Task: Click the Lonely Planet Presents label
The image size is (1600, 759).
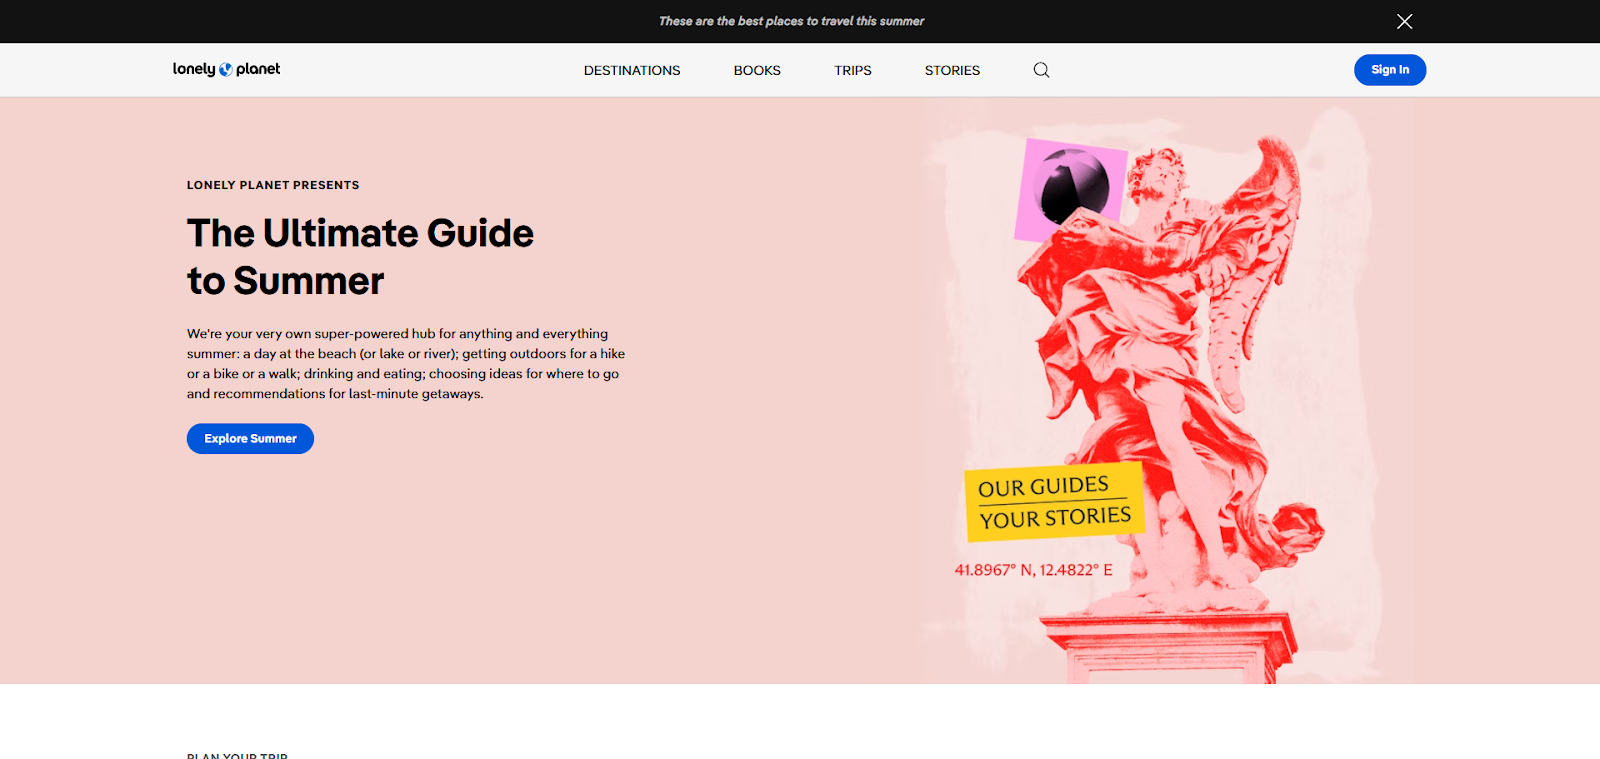Action: [x=273, y=185]
